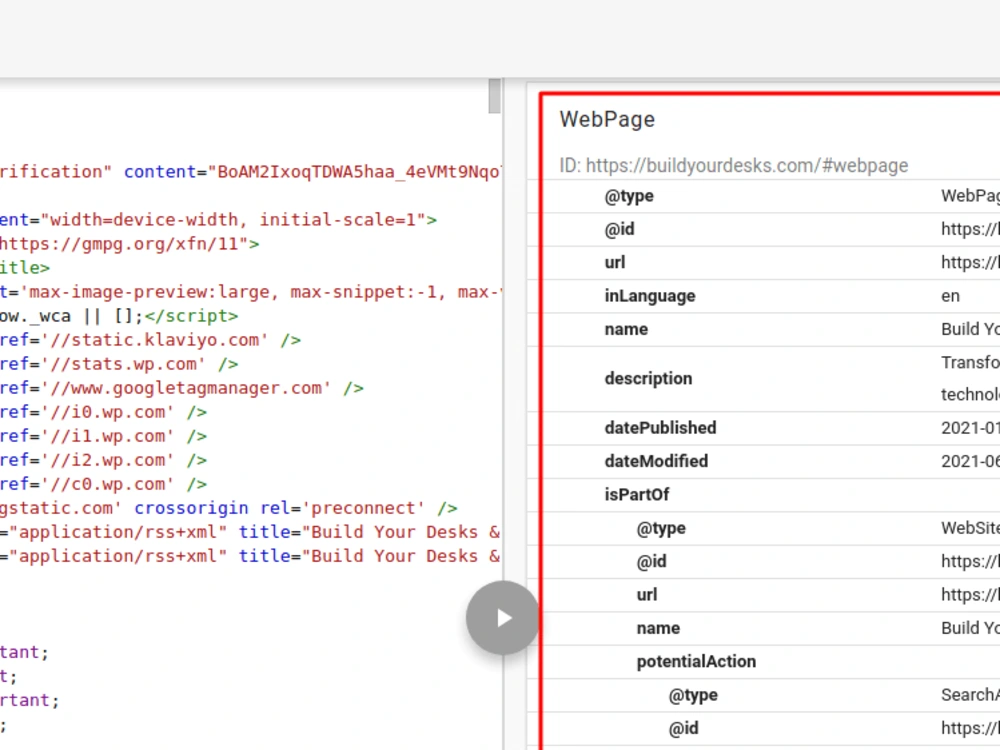Image resolution: width=1000 pixels, height=750 pixels.
Task: Click the max-image-preview:large code line
Action: coord(251,292)
